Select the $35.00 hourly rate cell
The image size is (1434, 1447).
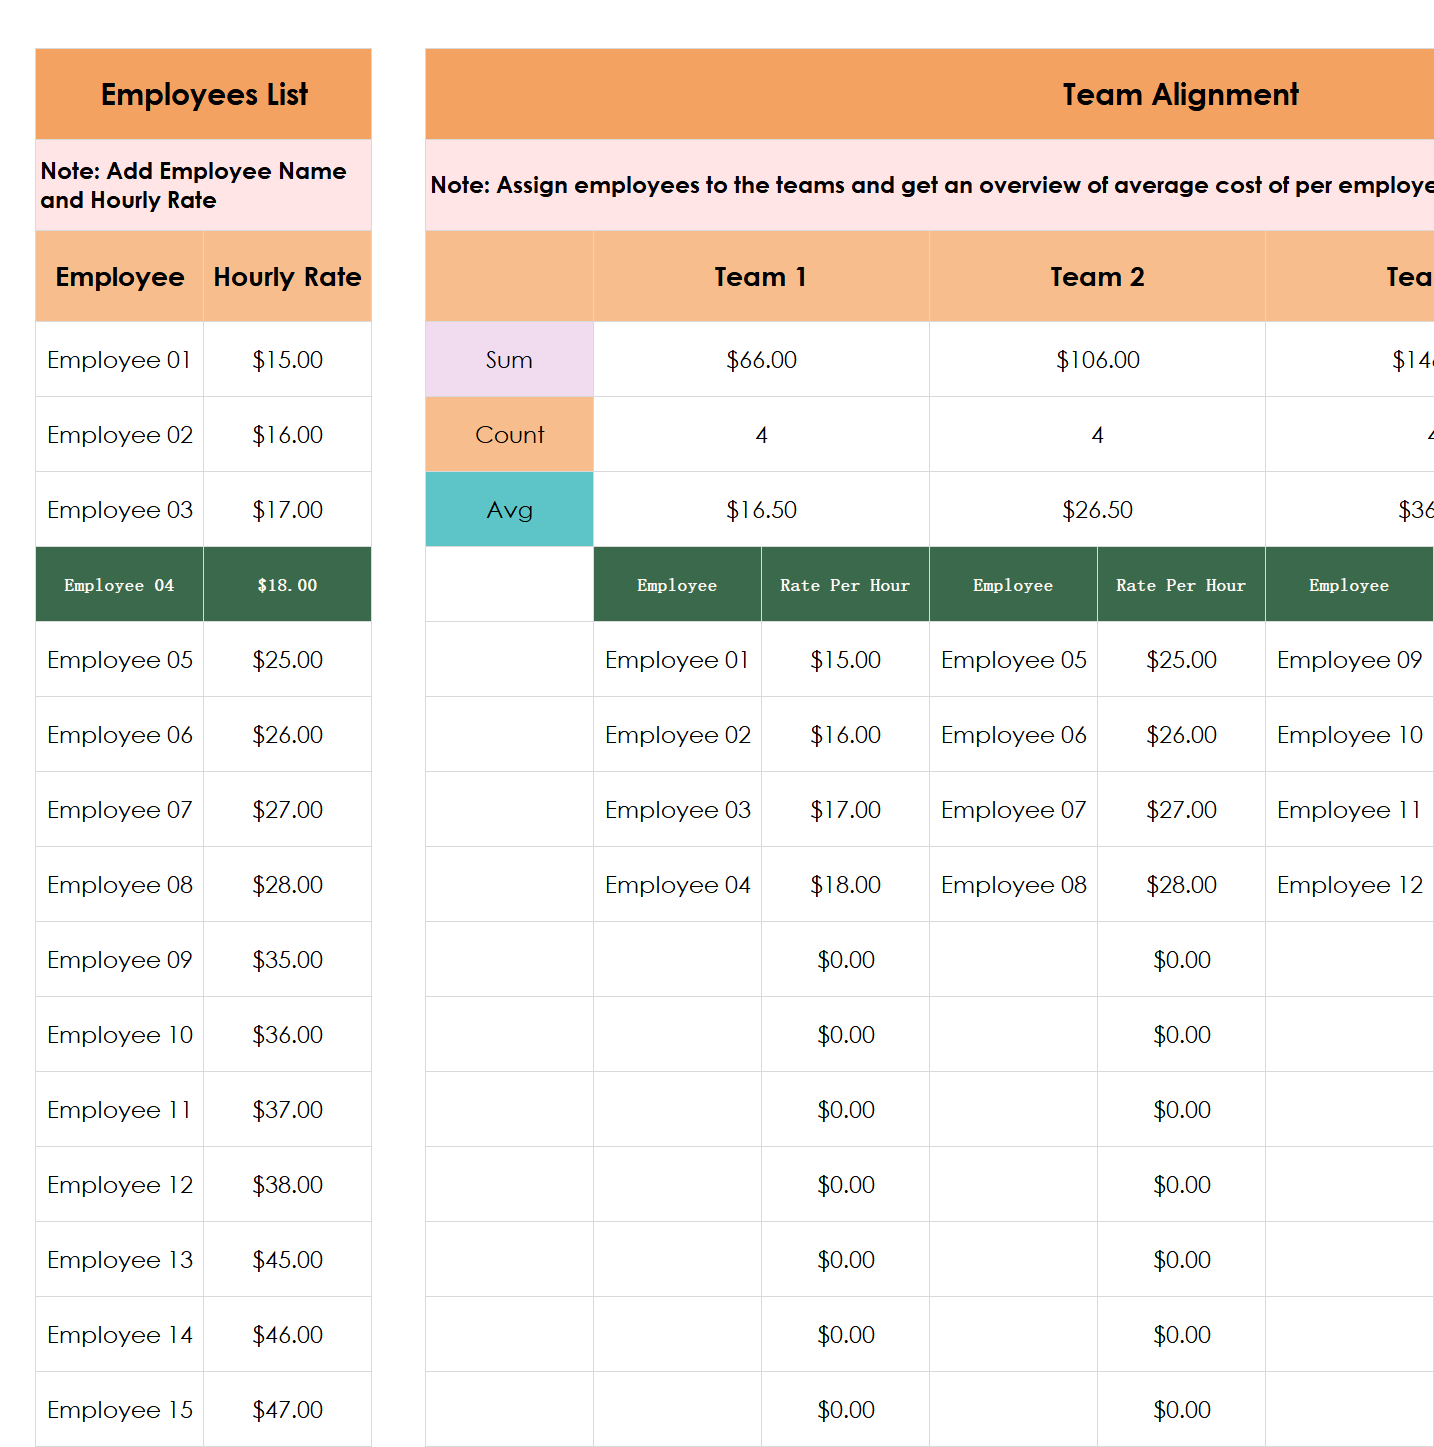tap(288, 960)
